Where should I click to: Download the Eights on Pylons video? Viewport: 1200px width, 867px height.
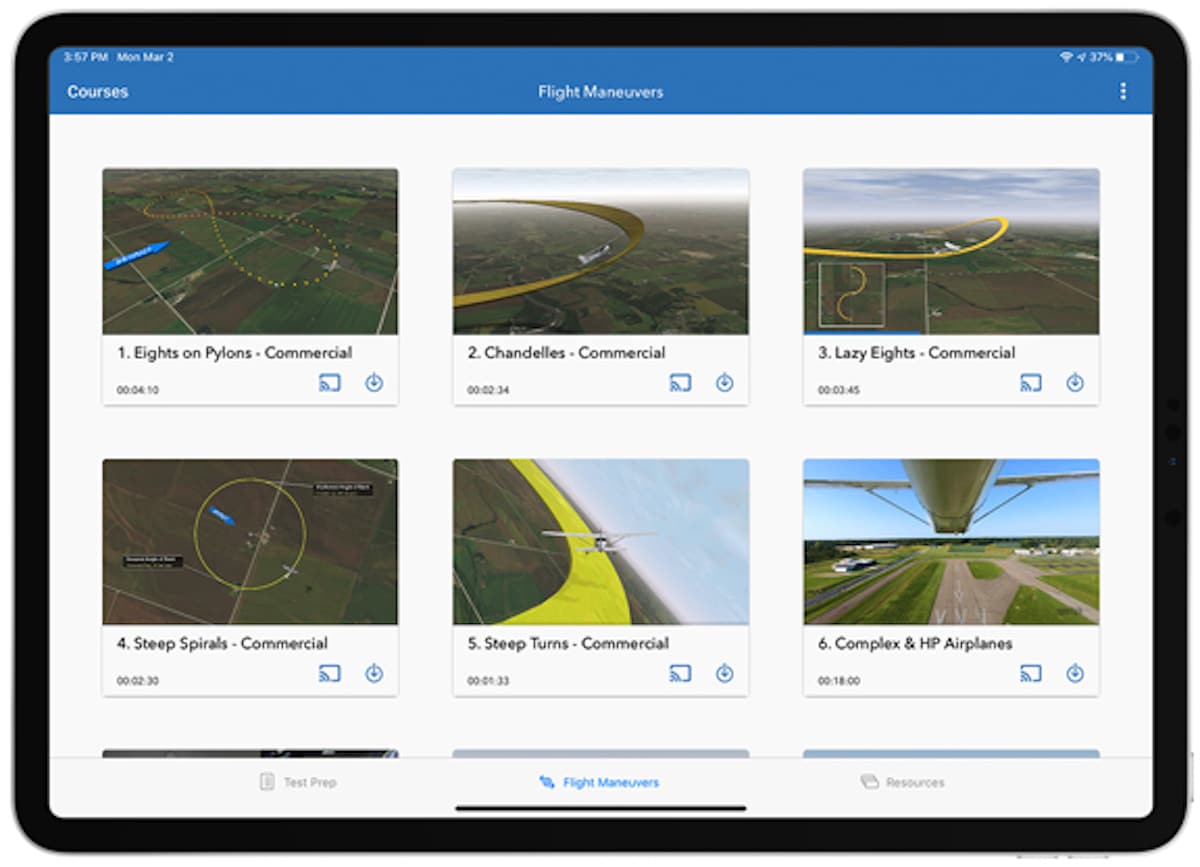(374, 382)
